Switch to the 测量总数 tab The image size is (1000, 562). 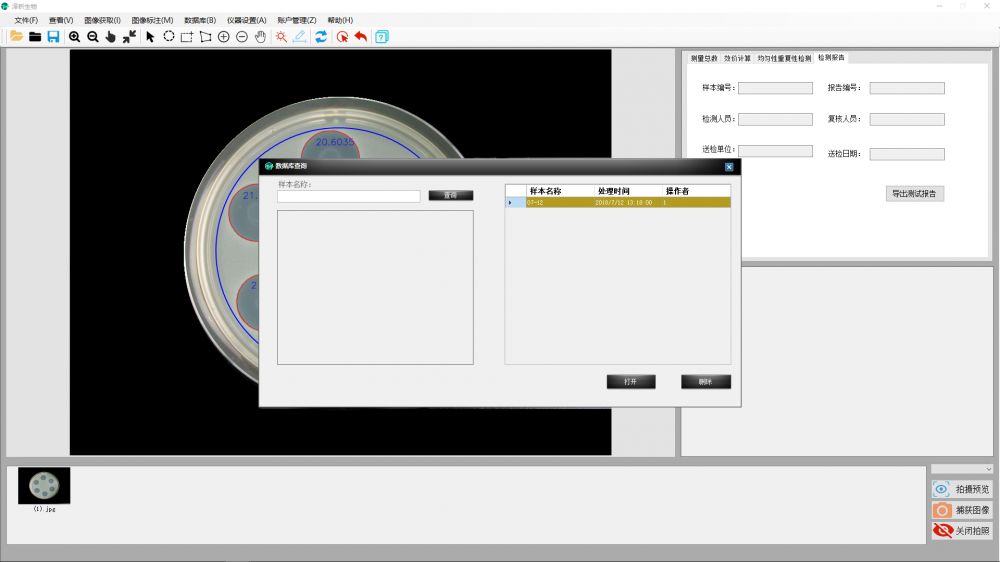tap(704, 58)
